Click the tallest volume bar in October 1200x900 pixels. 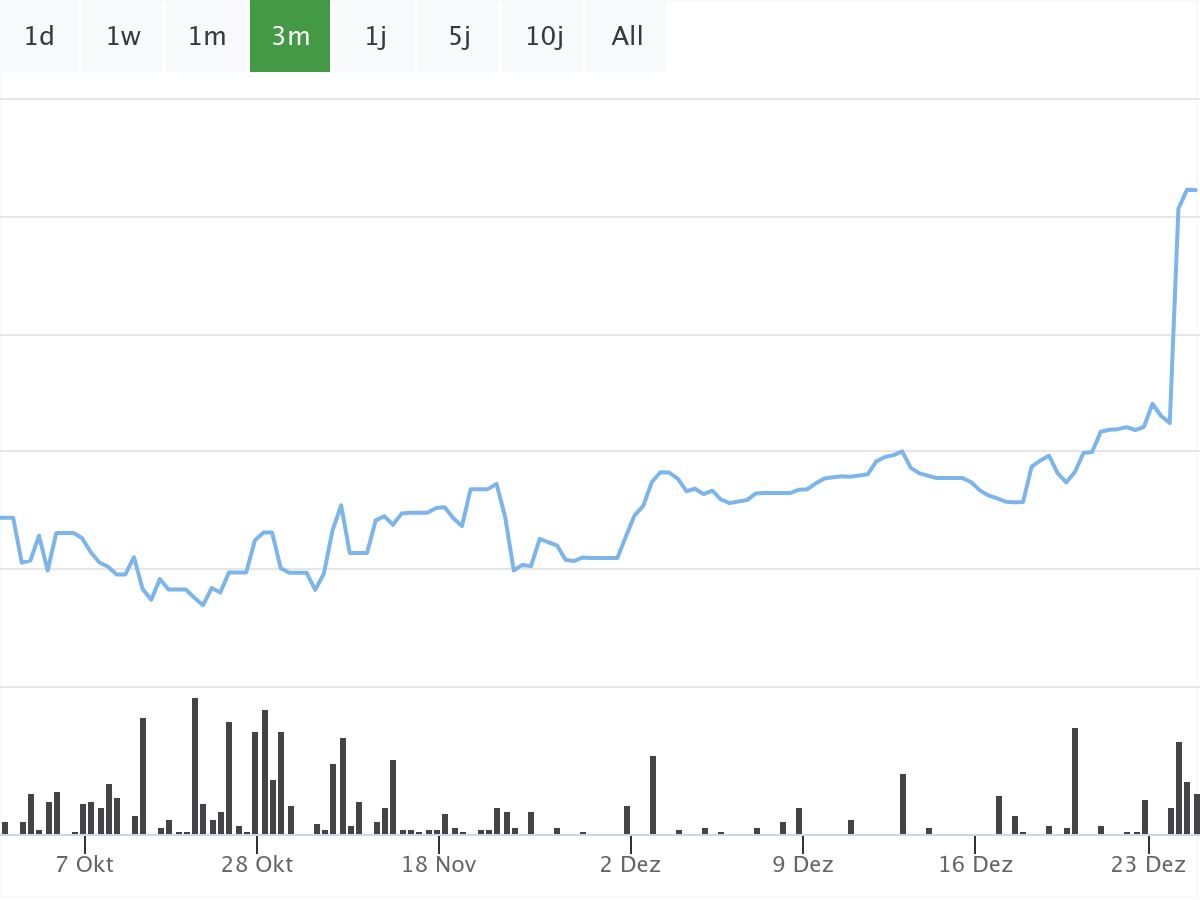click(195, 765)
